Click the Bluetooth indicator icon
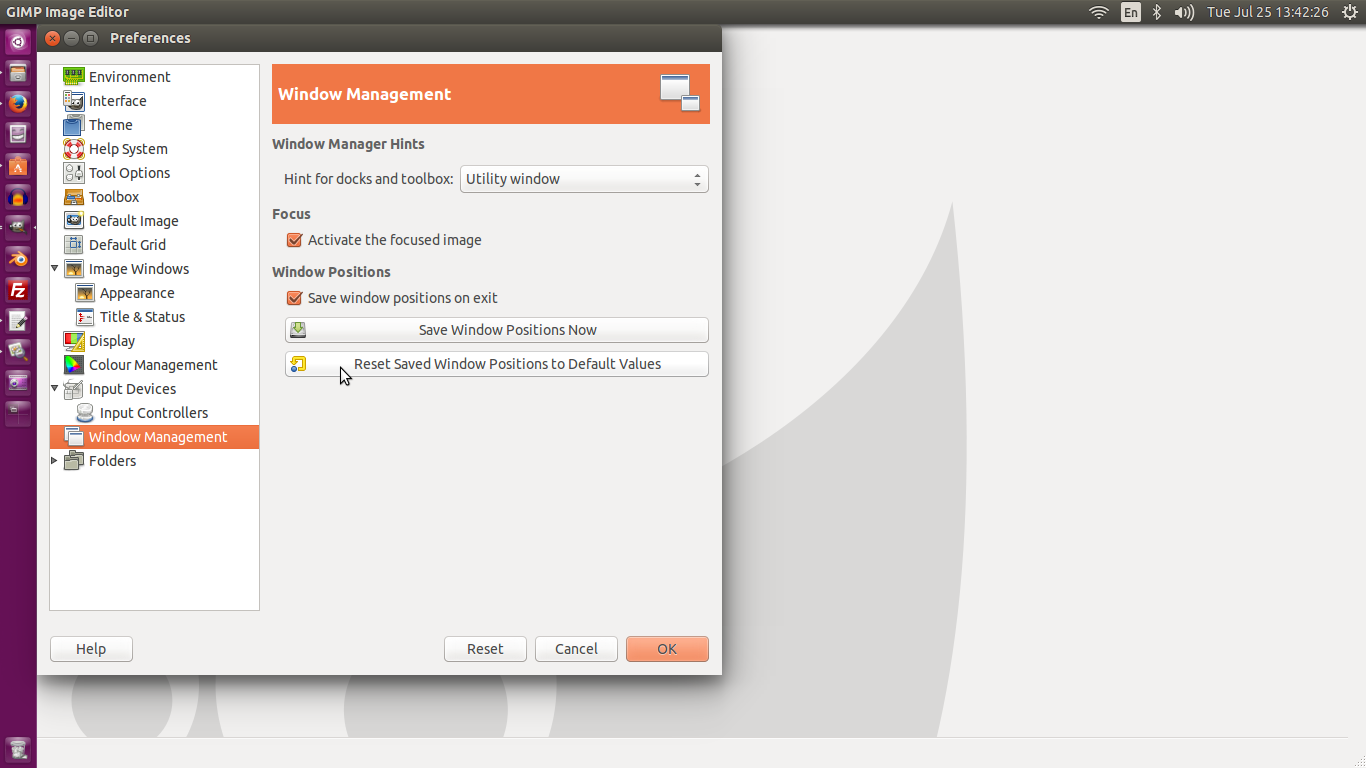 (x=1157, y=12)
